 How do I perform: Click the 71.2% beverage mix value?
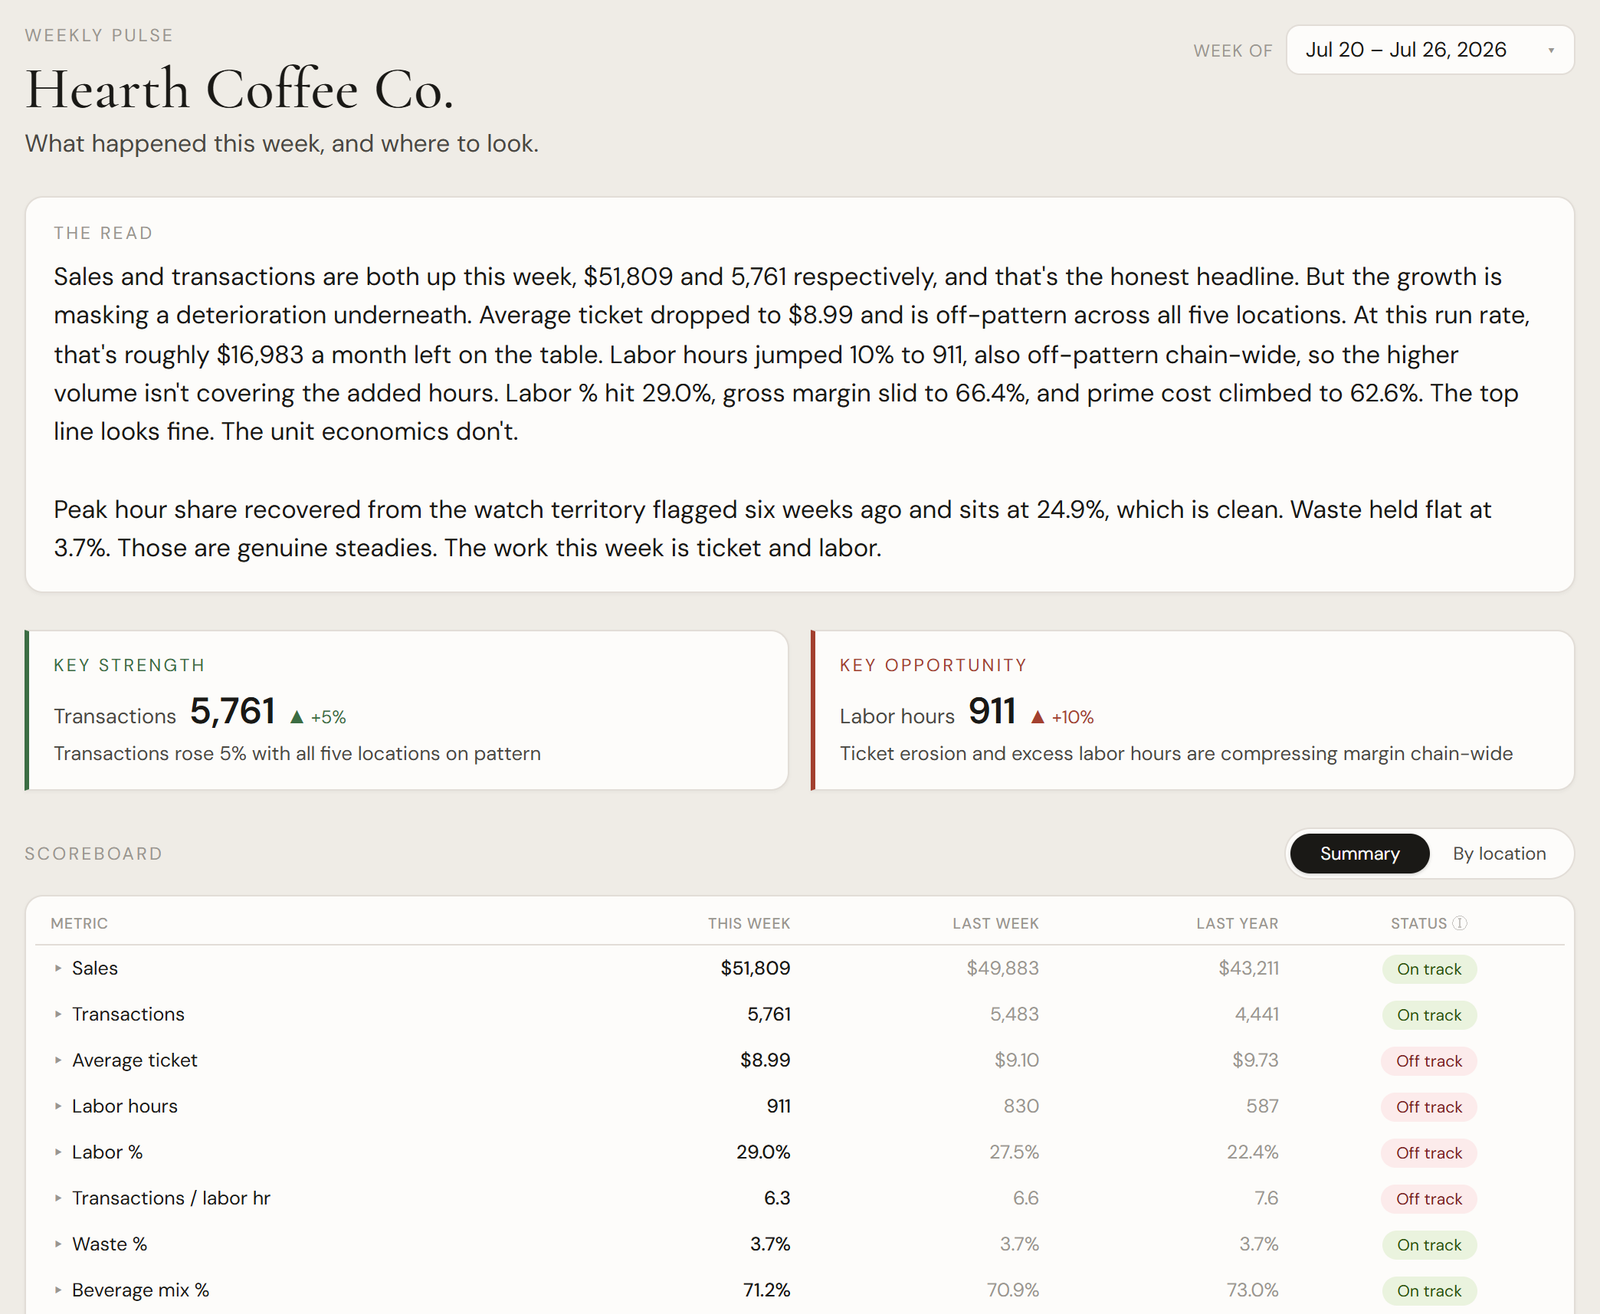pos(766,1290)
